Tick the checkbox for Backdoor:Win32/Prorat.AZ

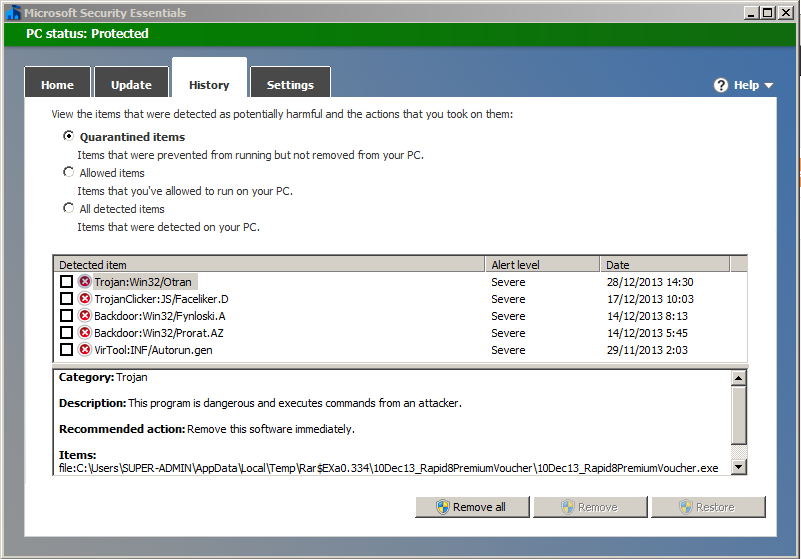(66, 333)
